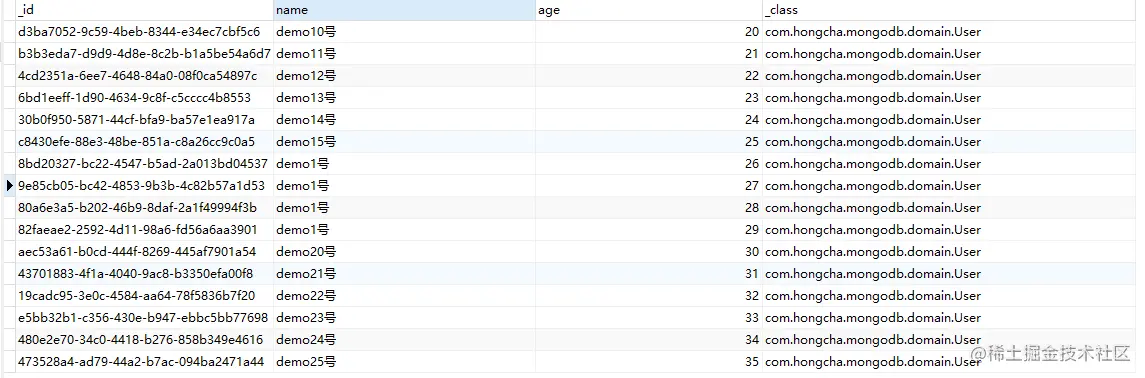Screen dimensions: 1145x378
Task: Click the demo13号 name cell
Action: click(404, 98)
